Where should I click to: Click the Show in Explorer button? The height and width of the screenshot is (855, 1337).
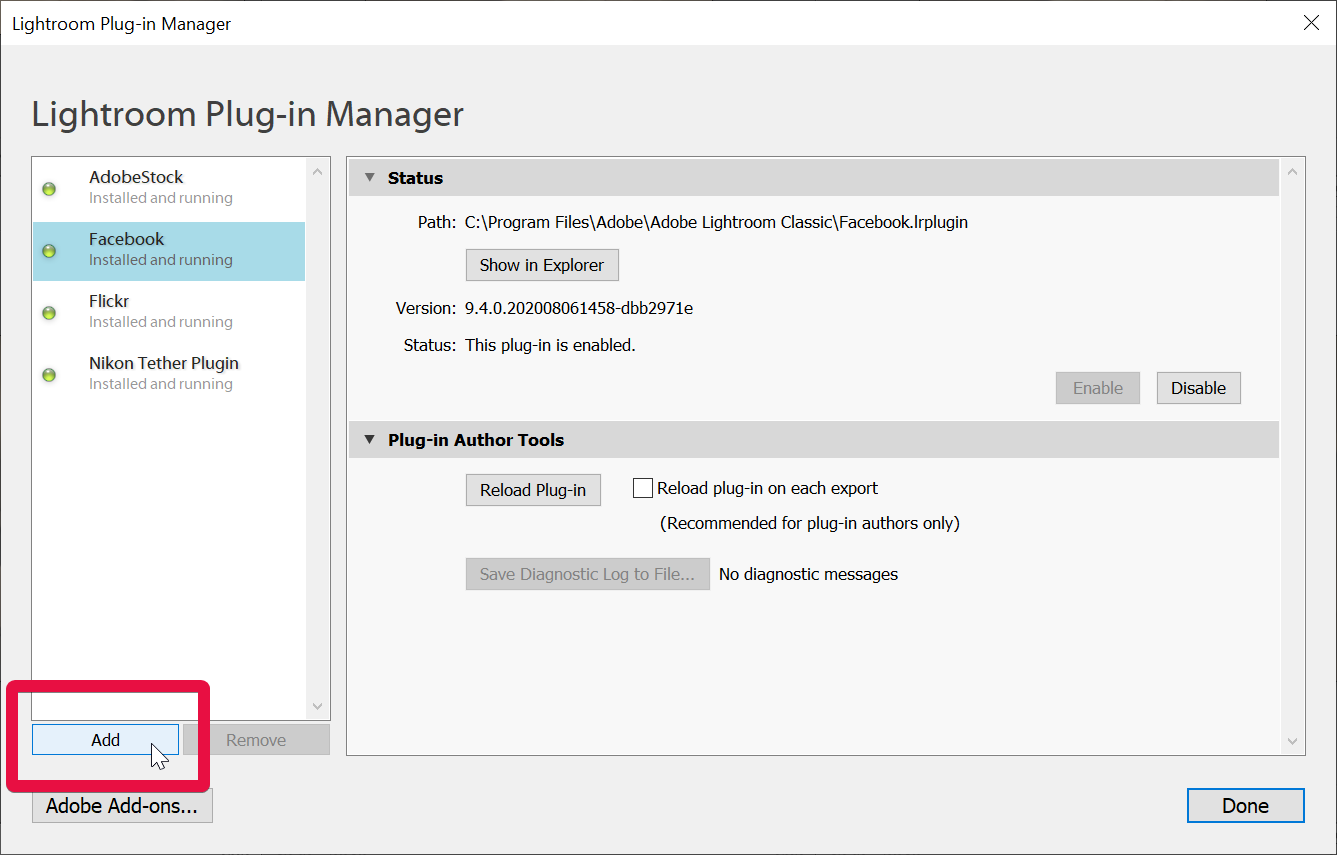tap(542, 265)
